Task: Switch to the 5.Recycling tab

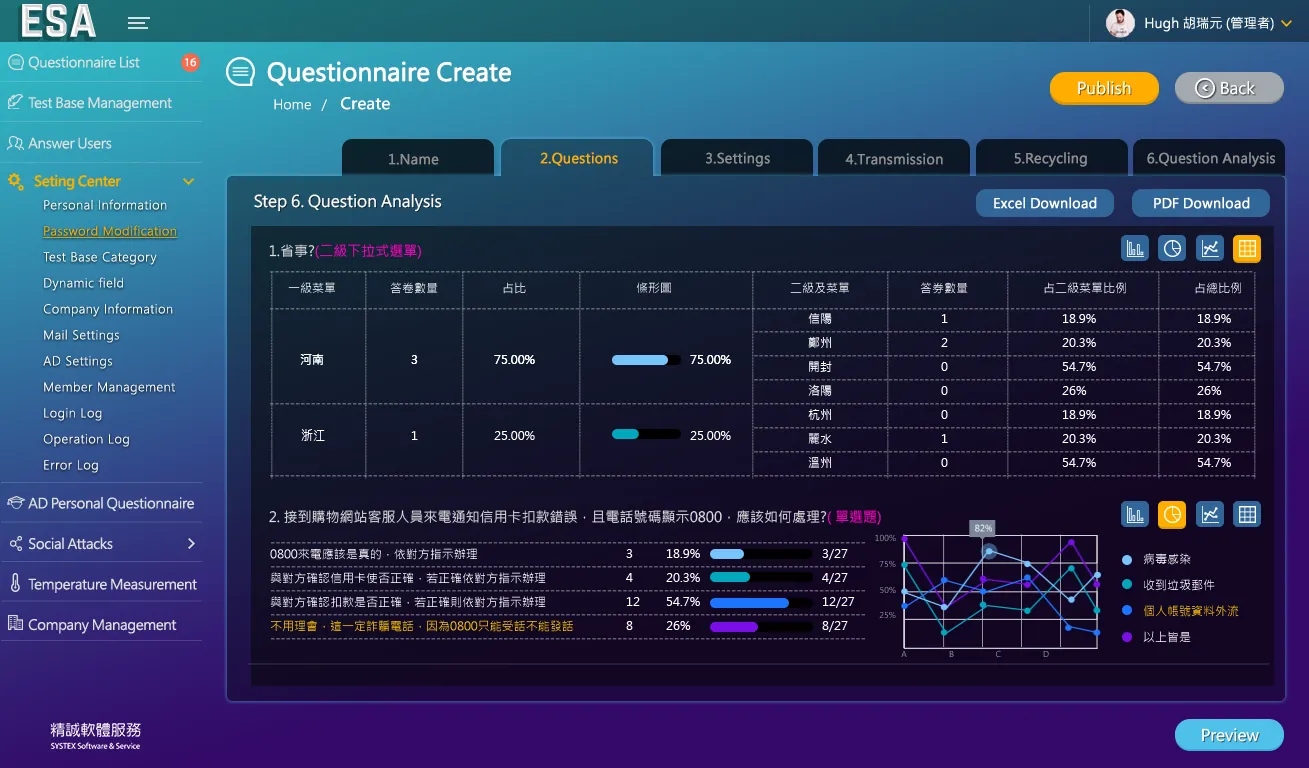Action: click(1050, 158)
